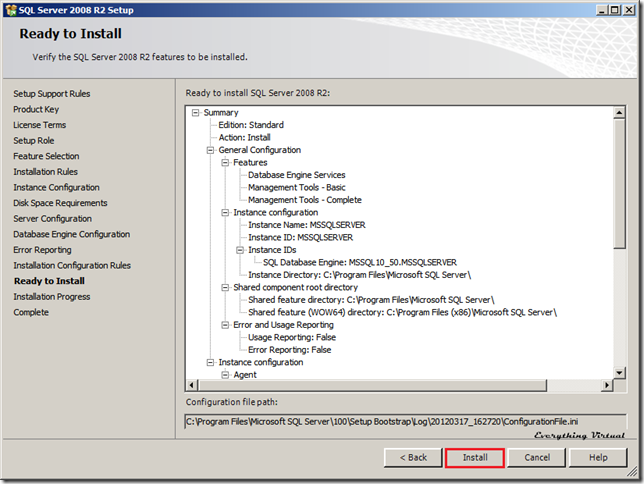Viewport: 644px width, 484px height.
Task: Collapse the Instance IDs node
Action: point(240,250)
